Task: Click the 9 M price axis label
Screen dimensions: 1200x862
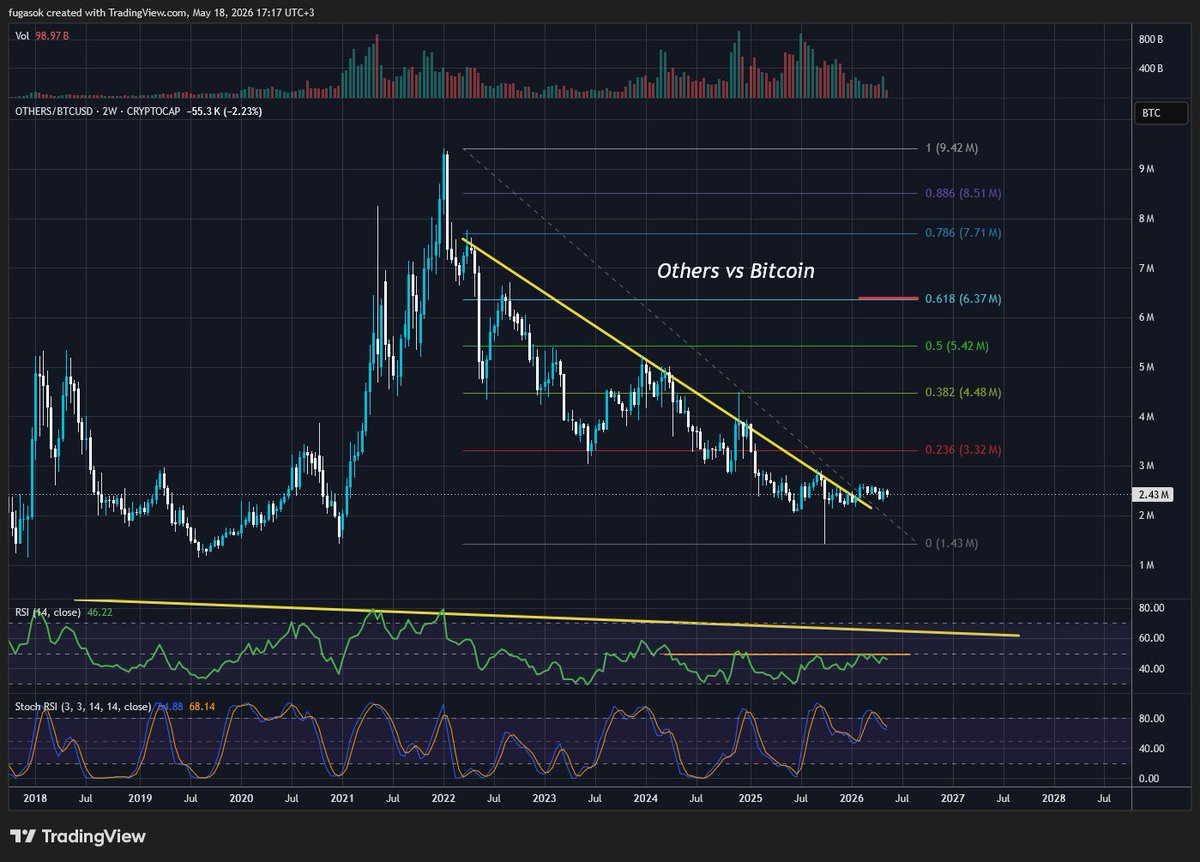Action: pos(1145,169)
